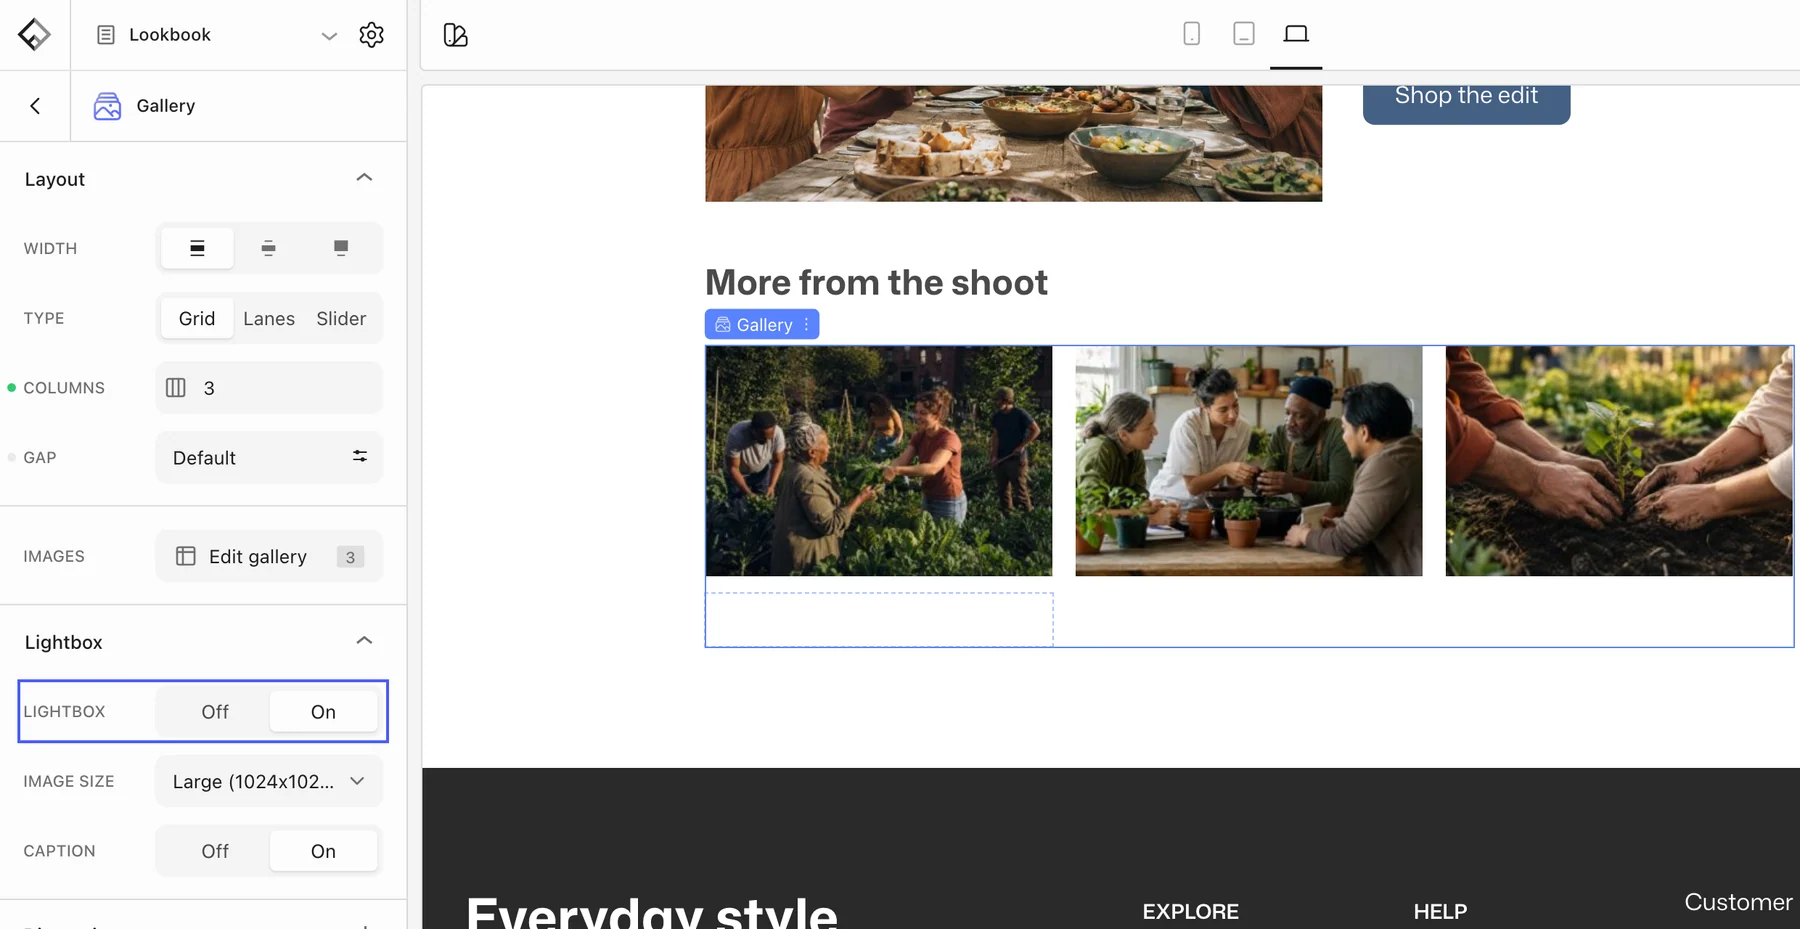Click the gallery table icon
The width and height of the screenshot is (1800, 929).
click(186, 556)
